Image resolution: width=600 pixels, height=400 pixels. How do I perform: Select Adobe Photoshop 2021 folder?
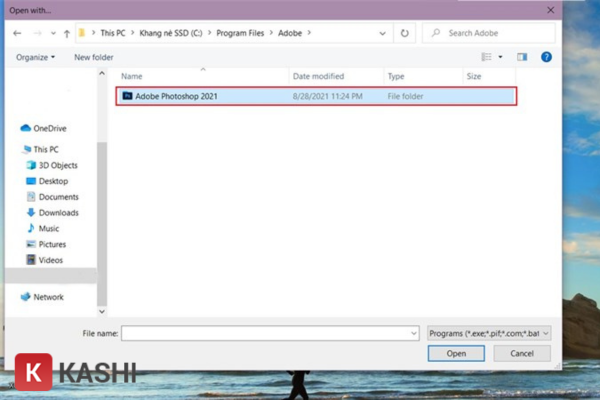pyautogui.click(x=316, y=96)
